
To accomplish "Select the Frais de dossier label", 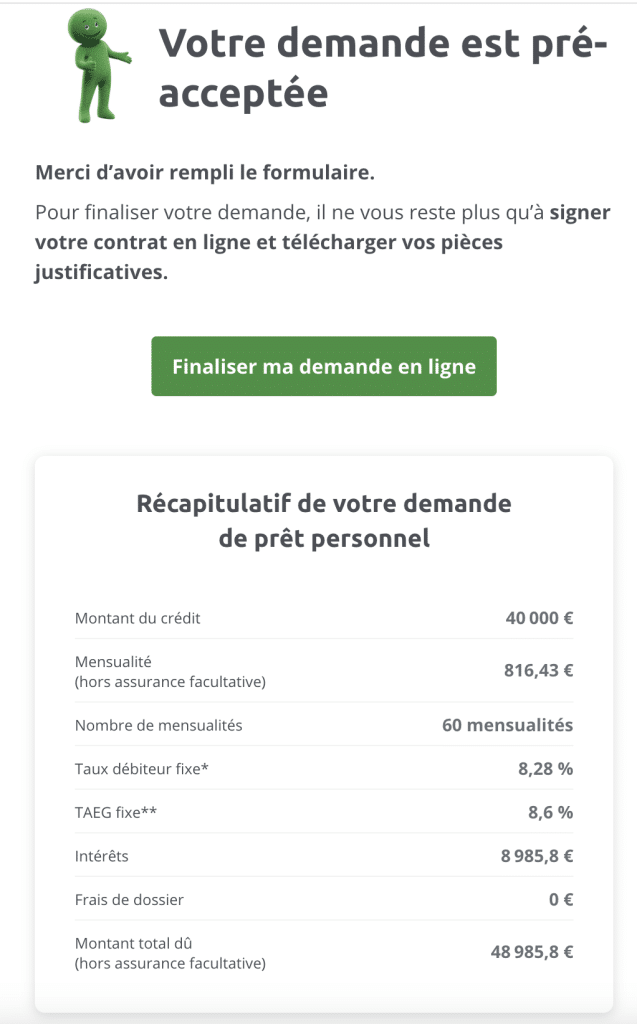I will 129,900.
